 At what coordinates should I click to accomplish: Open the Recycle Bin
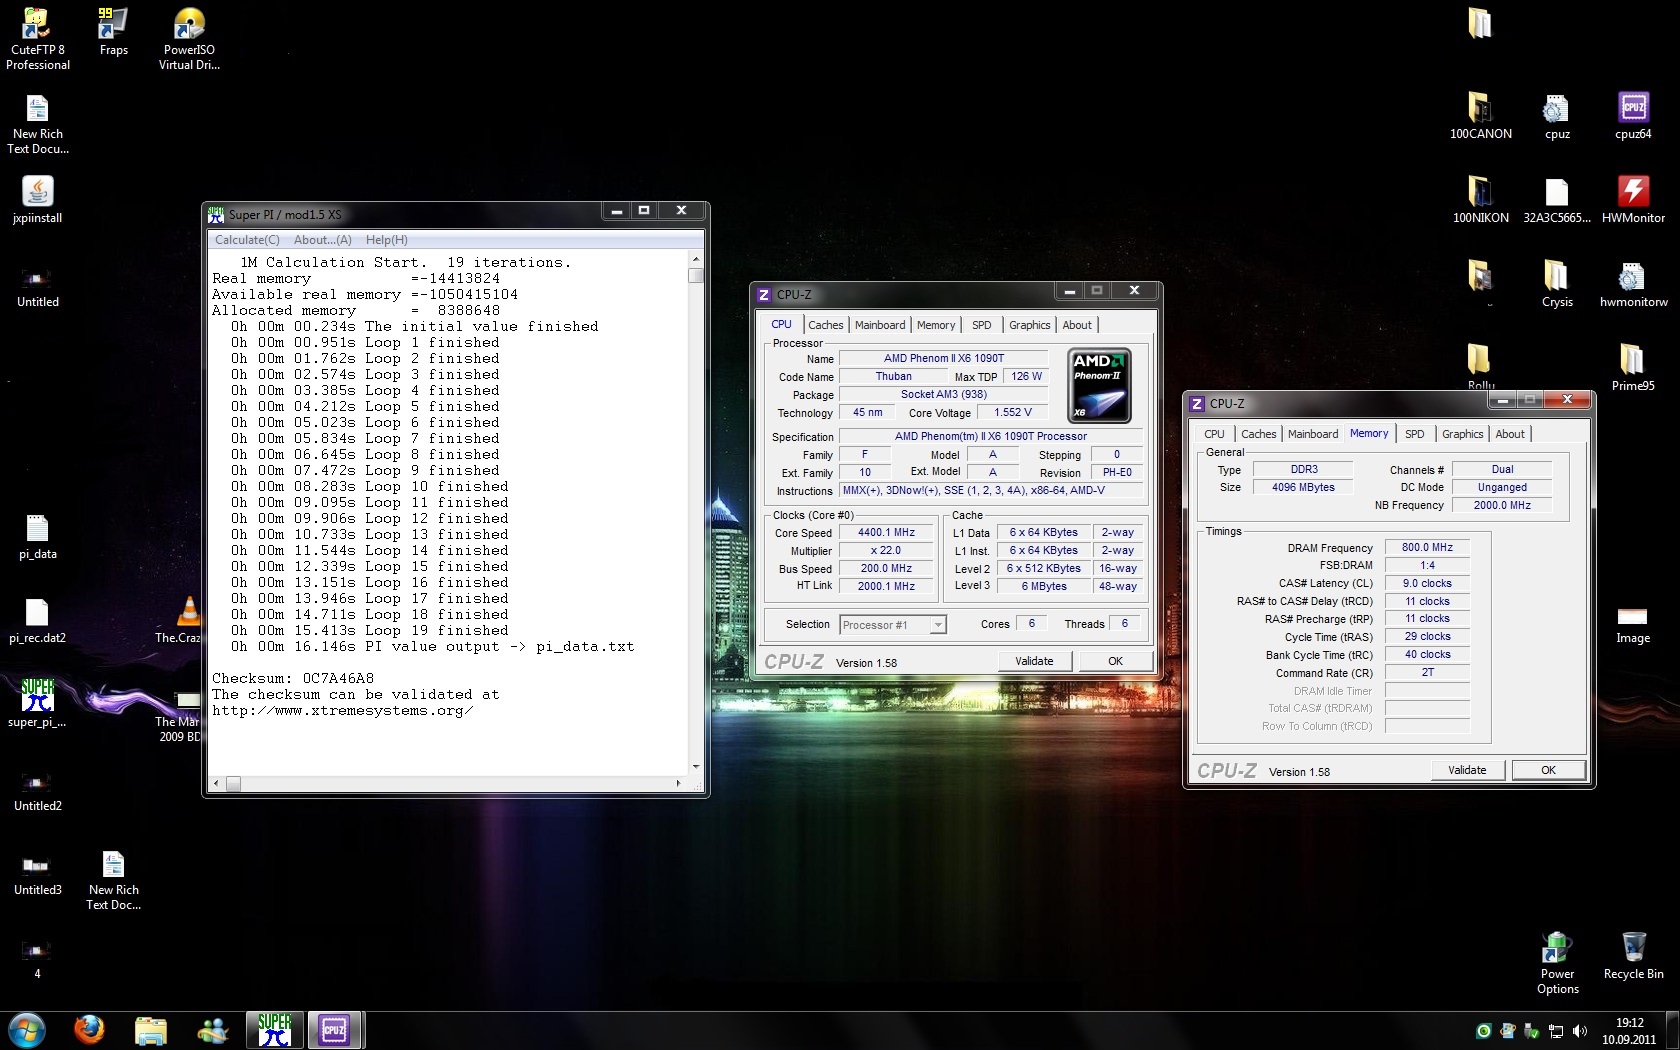click(1633, 956)
